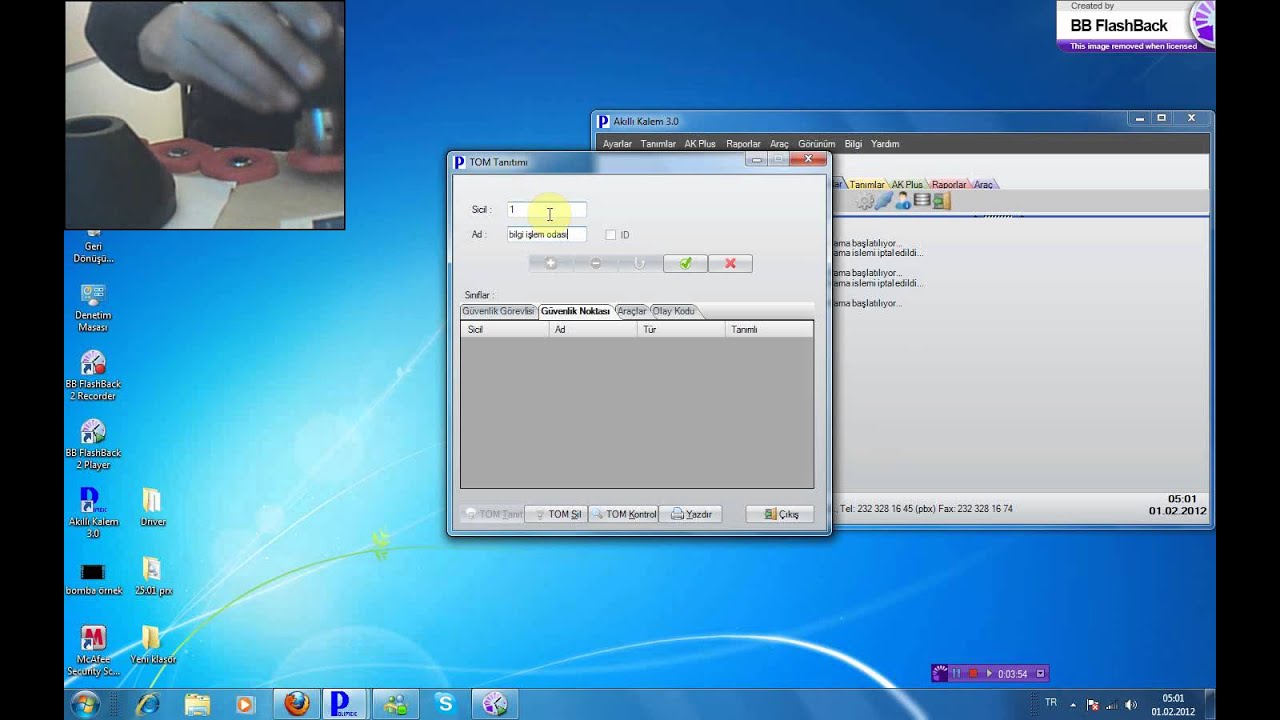Click the database icon in toolbar
The width and height of the screenshot is (1280, 720).
pyautogui.click(x=922, y=201)
